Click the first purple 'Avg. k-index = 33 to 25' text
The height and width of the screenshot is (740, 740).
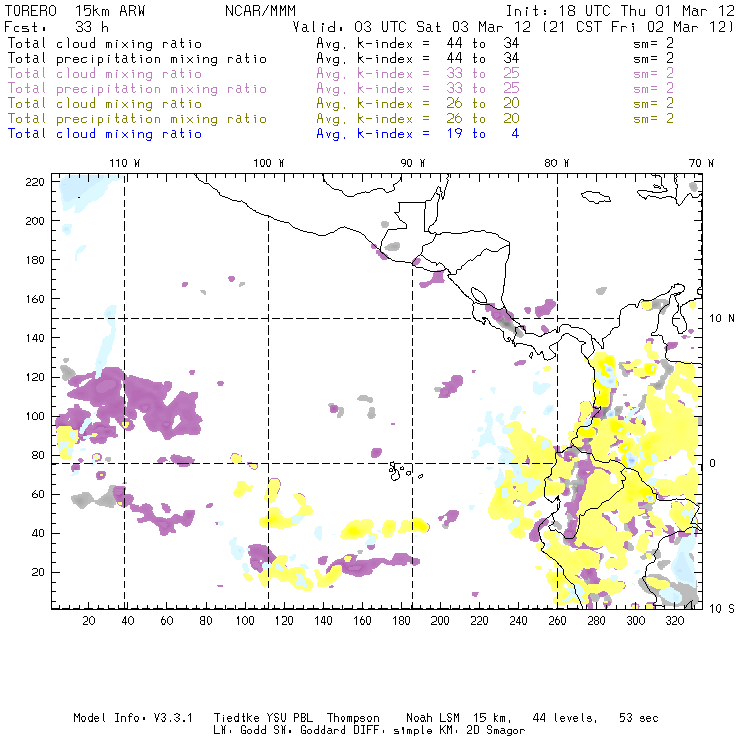(x=418, y=74)
